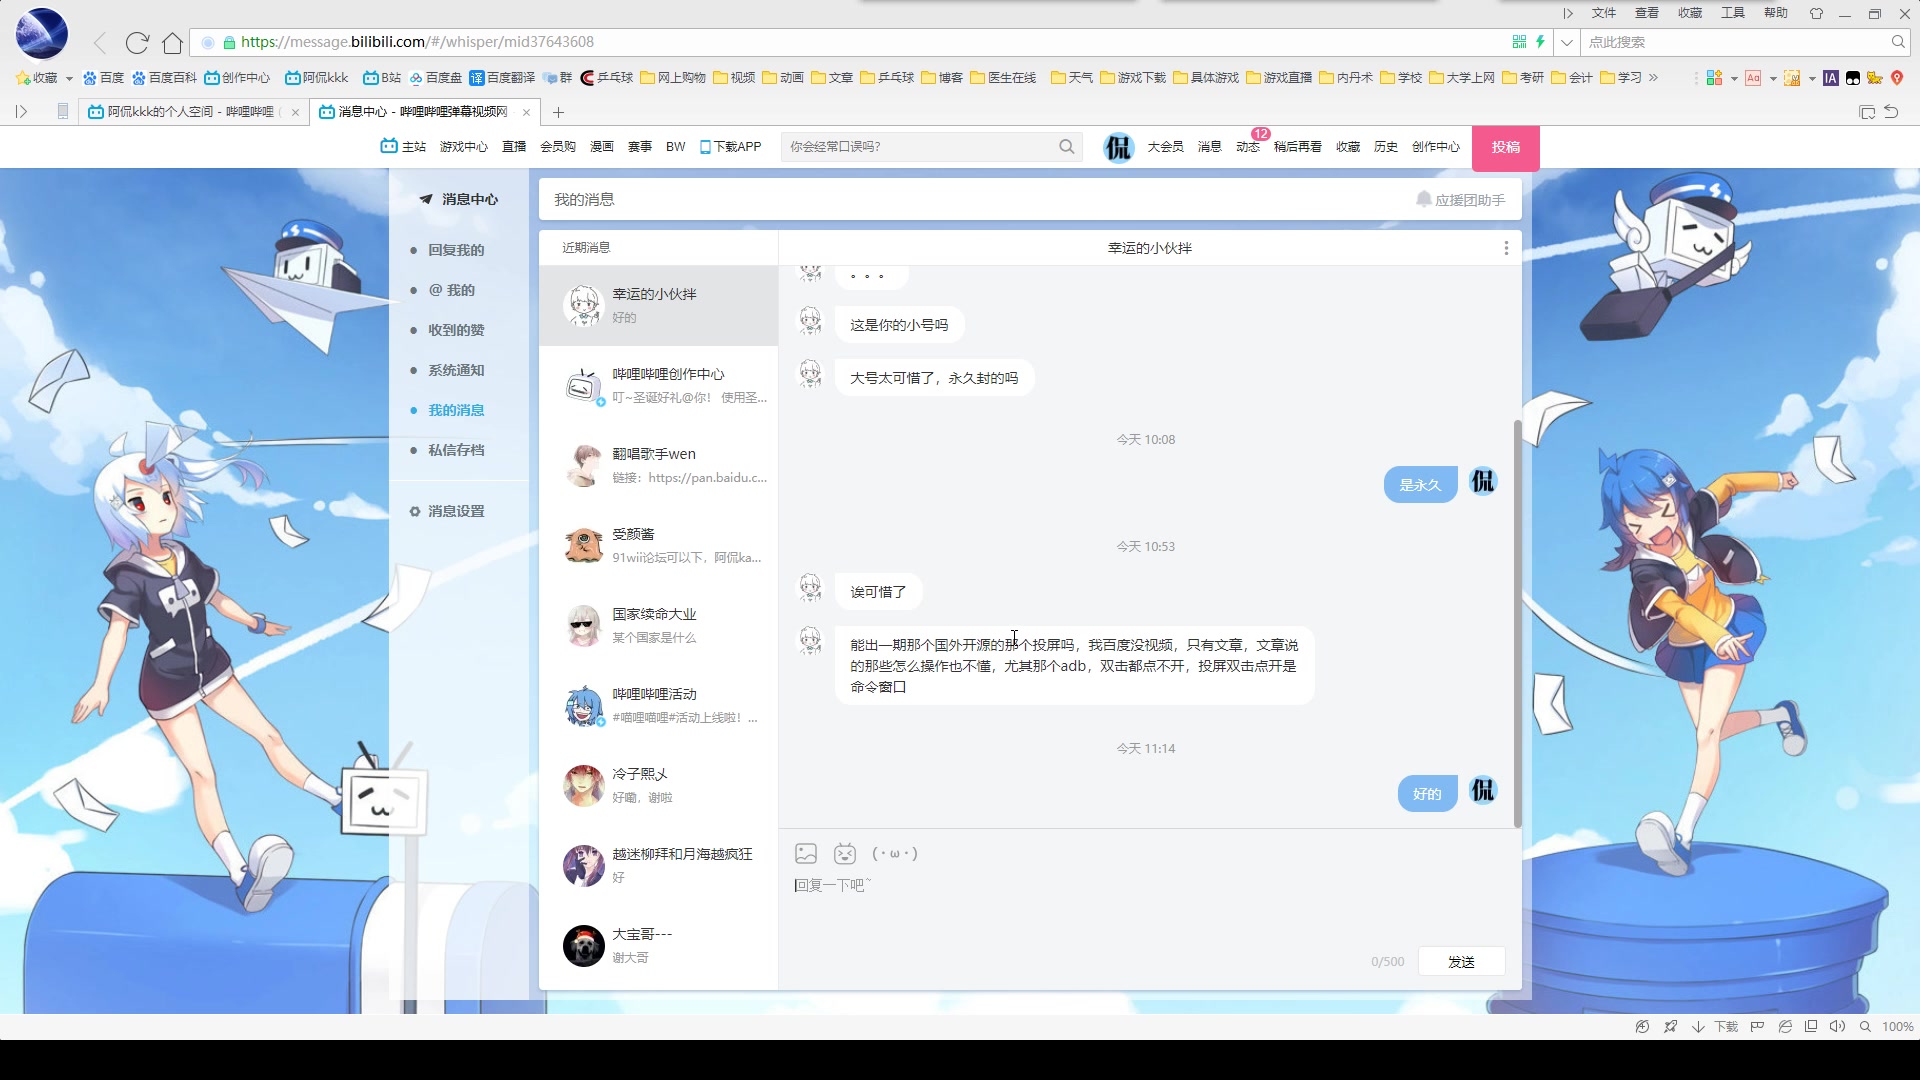Open the tab list window icon

(1866, 112)
